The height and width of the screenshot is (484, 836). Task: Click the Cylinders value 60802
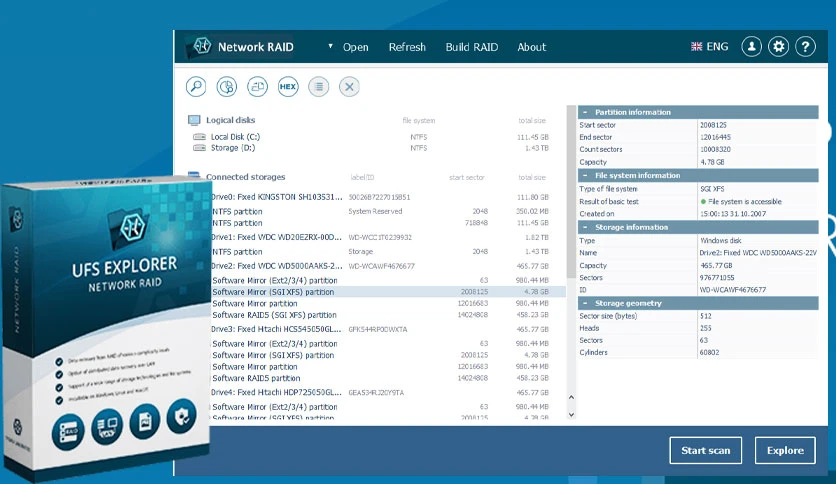coord(709,352)
